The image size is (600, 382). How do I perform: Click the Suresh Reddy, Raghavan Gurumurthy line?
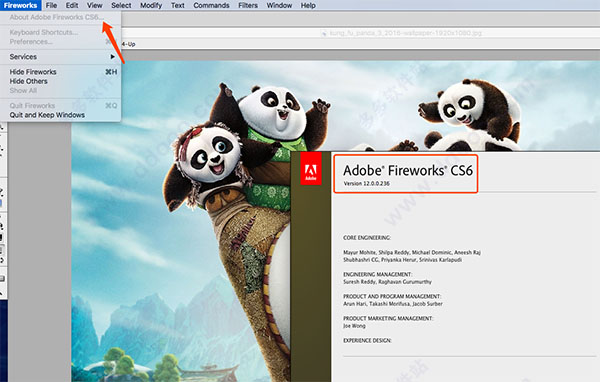(x=387, y=282)
